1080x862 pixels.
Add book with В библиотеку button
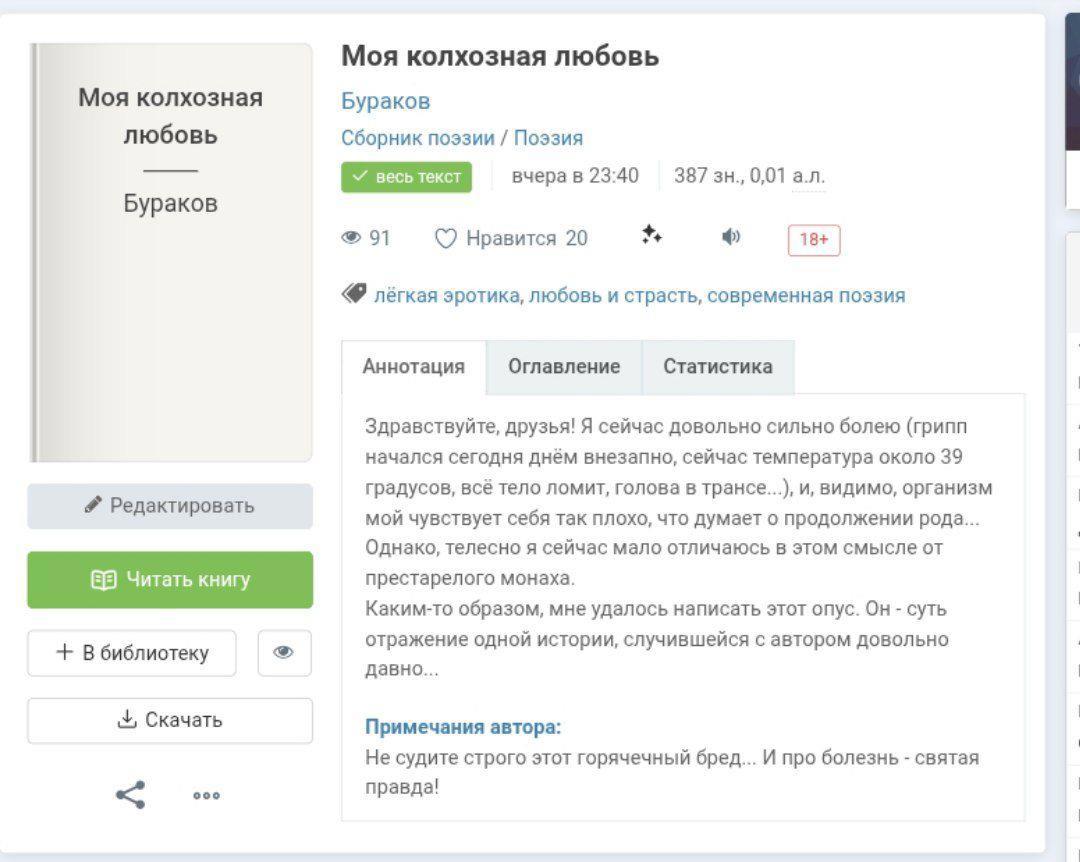pos(132,653)
